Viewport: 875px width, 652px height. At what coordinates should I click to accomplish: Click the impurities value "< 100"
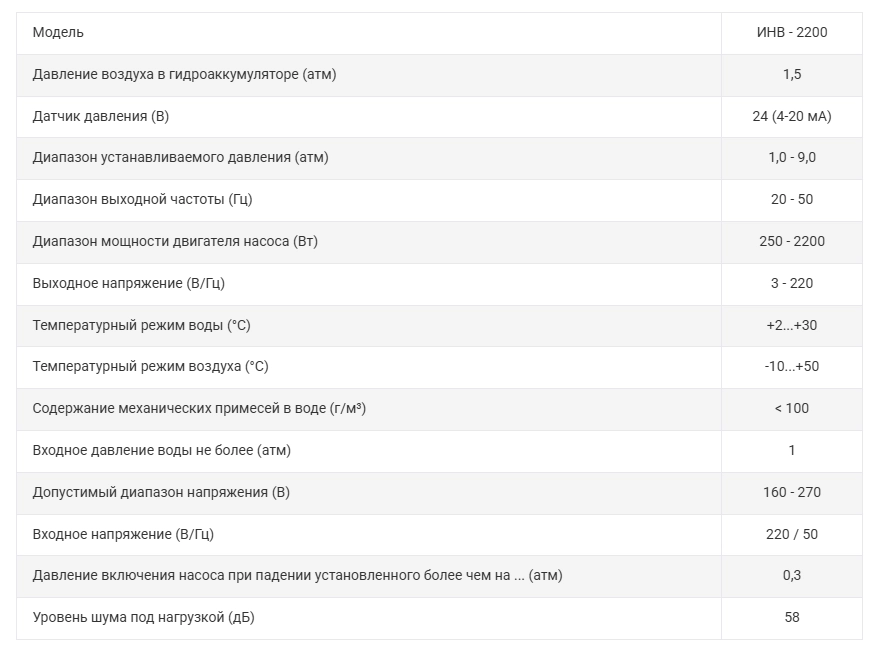[x=791, y=408]
